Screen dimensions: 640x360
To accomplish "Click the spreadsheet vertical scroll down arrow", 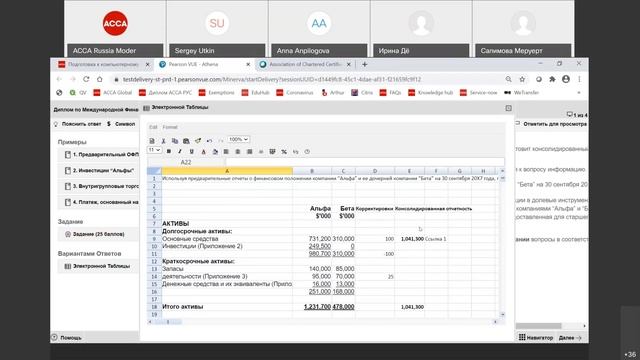I will click(502, 314).
